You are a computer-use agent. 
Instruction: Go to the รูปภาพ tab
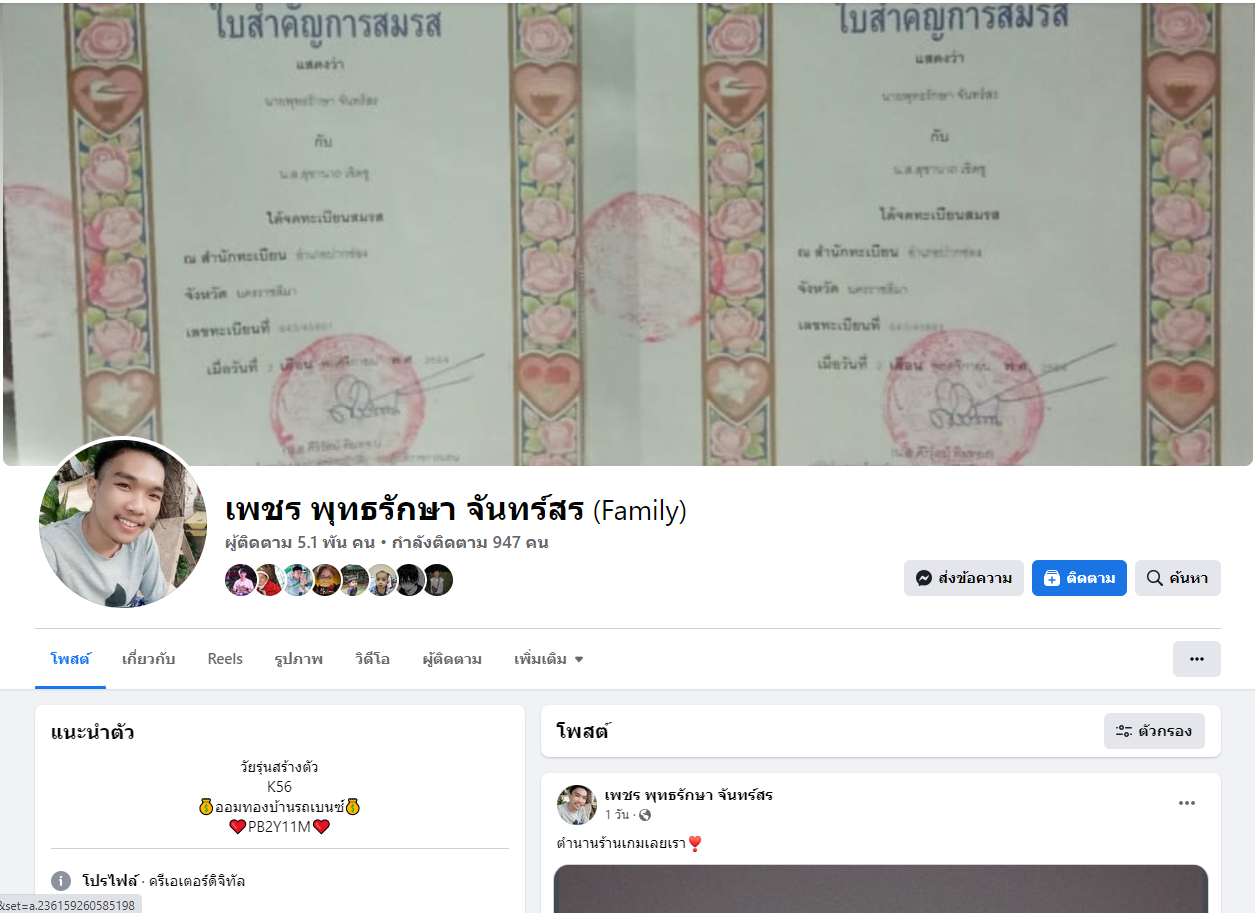tap(299, 659)
